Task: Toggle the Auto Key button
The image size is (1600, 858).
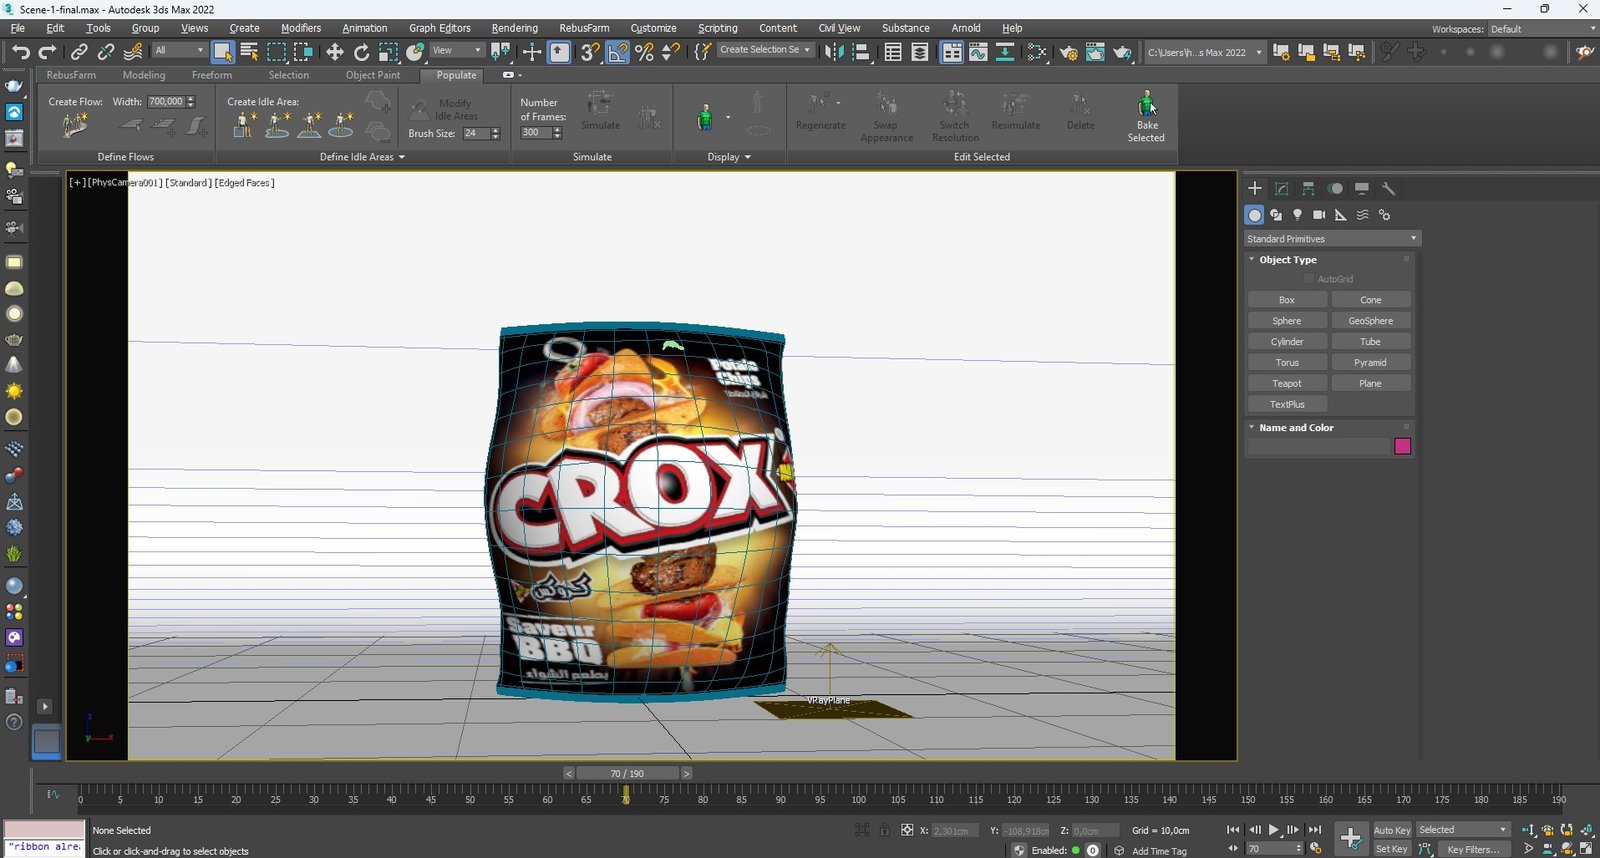Action: click(1391, 830)
